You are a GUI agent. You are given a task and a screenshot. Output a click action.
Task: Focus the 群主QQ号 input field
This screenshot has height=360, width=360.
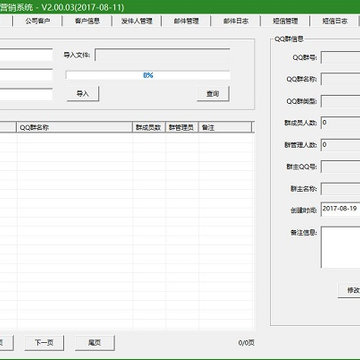(x=340, y=167)
